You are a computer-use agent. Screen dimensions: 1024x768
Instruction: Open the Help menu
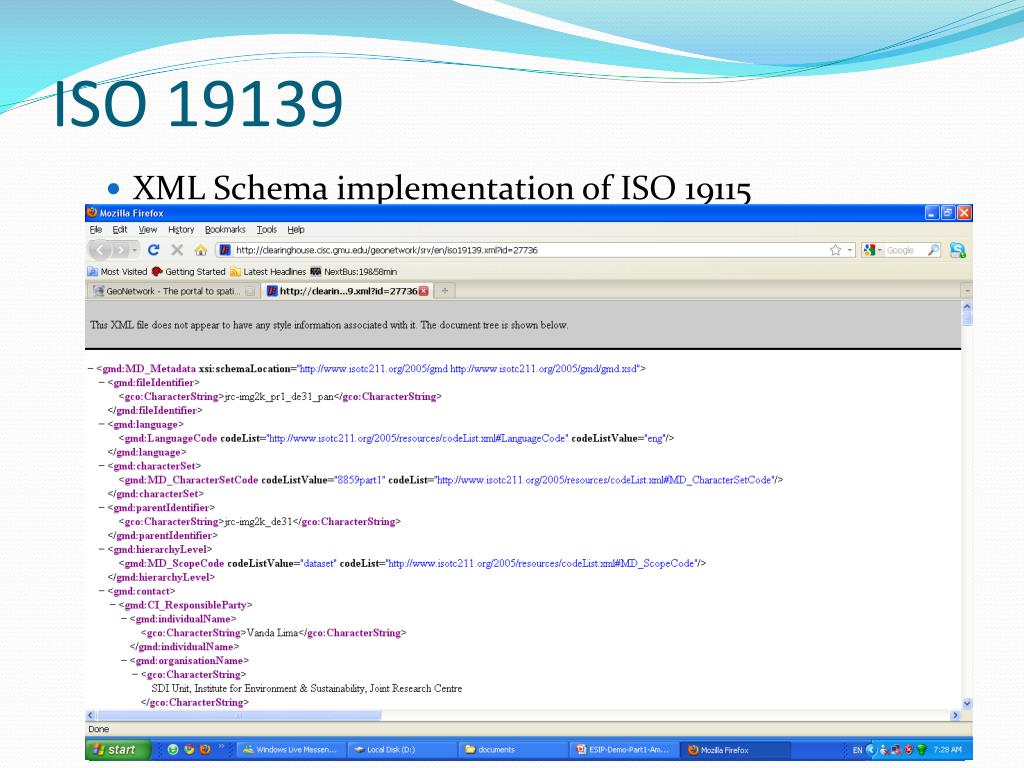pos(296,230)
